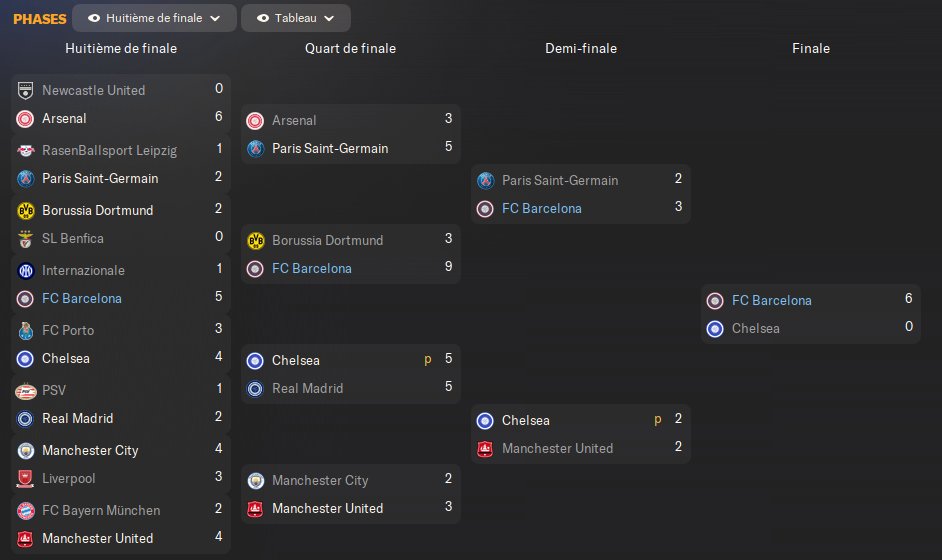Viewport: 942px width, 560px height.
Task: Click Chelsea's penalty 'p' marker in semi-final
Action: click(x=658, y=420)
